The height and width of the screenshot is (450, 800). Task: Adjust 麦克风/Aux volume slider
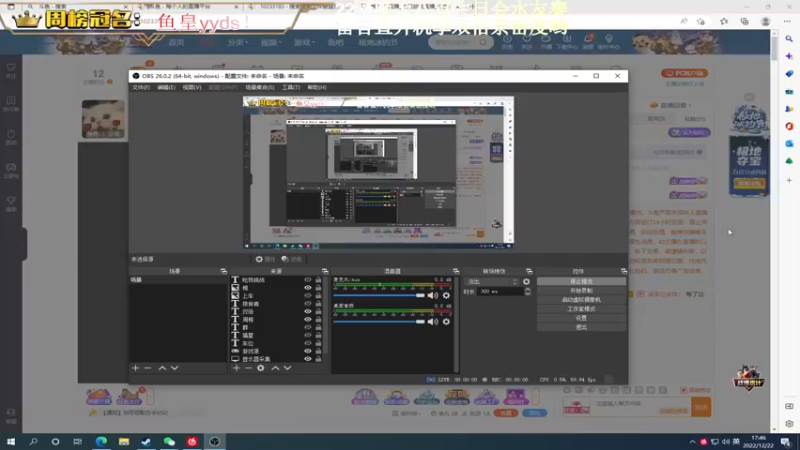click(379, 295)
